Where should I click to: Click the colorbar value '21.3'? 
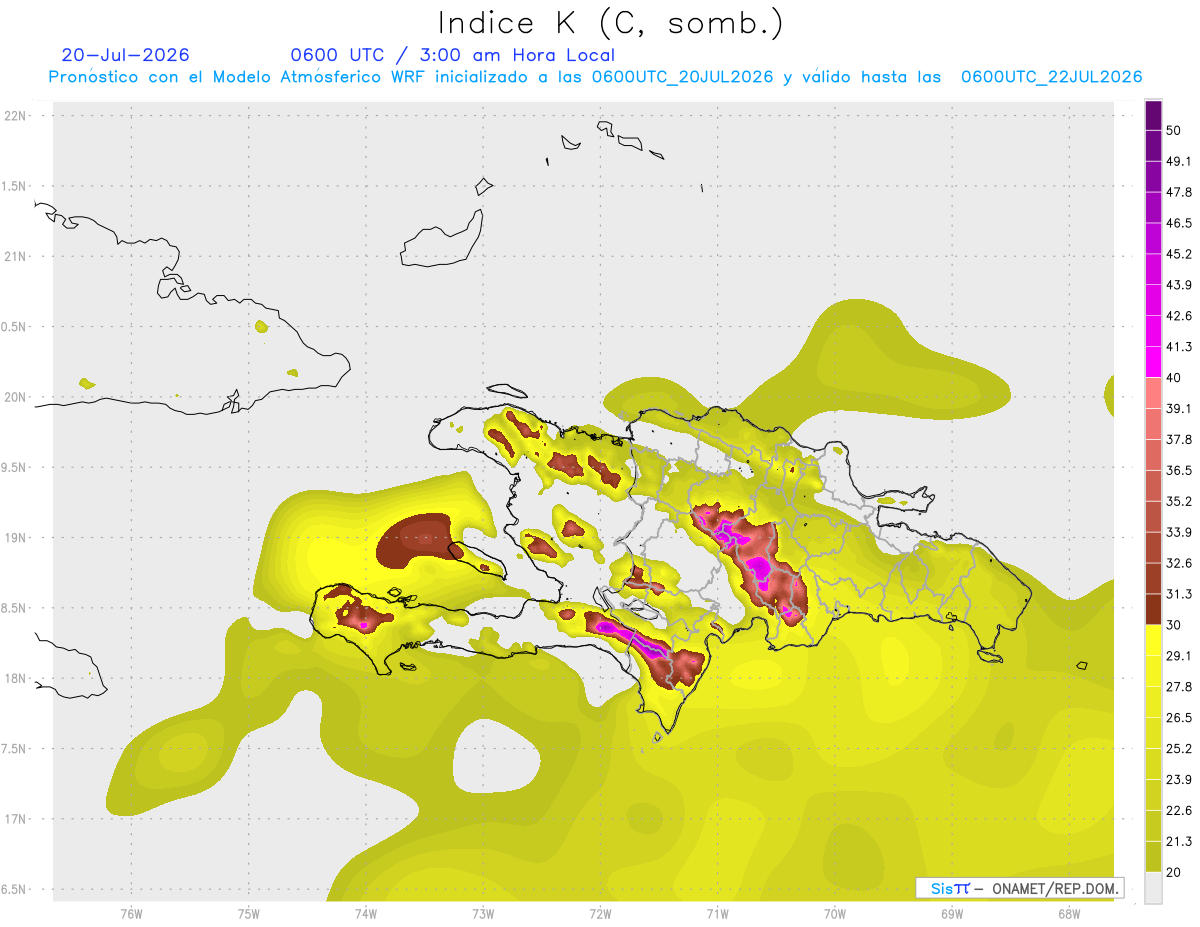point(1179,841)
